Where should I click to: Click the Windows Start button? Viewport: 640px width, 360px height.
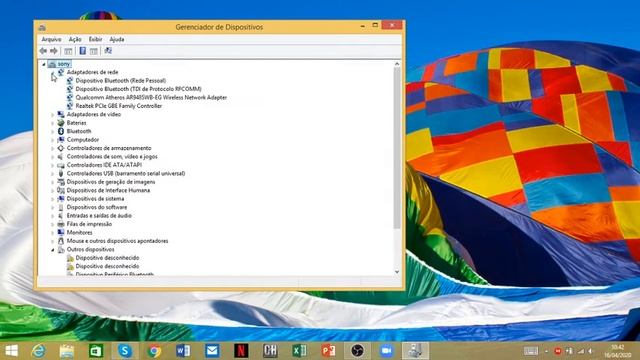pyautogui.click(x=11, y=351)
